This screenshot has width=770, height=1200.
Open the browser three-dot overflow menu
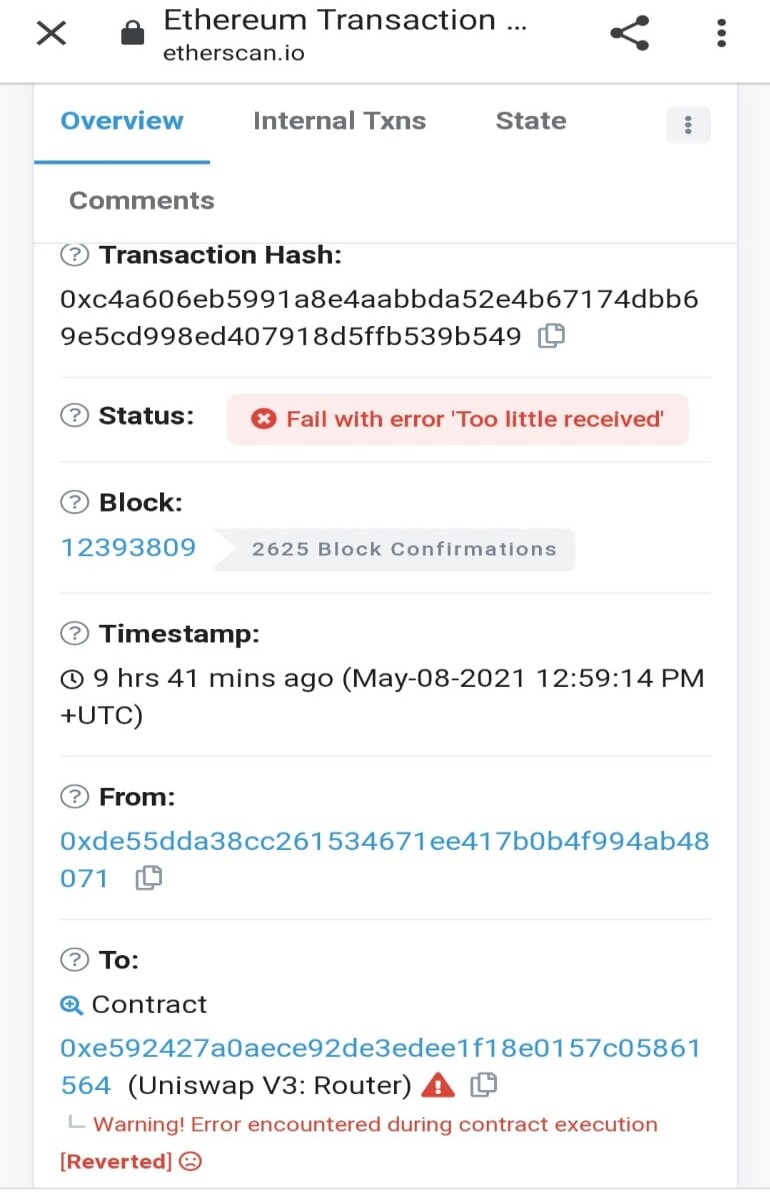(x=721, y=34)
